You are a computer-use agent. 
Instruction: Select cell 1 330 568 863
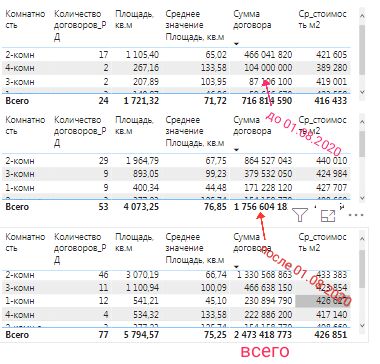pyautogui.click(x=265, y=275)
